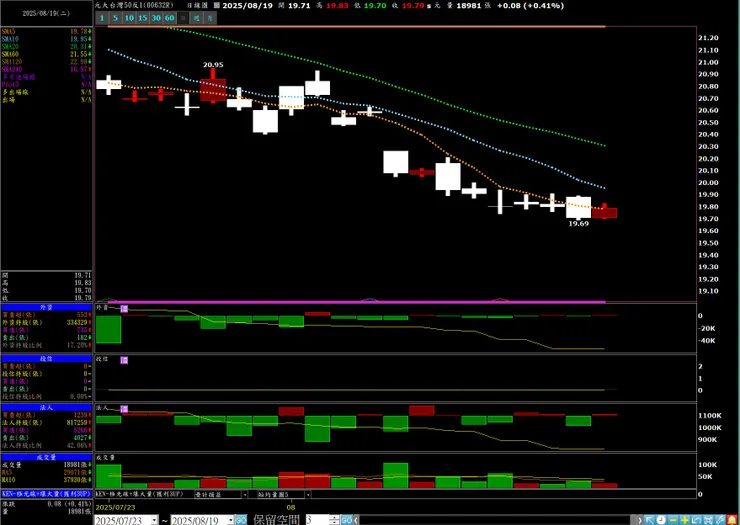Click the GO button beside 保留空間 value
Viewport: 740px width, 525px height.
click(347, 520)
